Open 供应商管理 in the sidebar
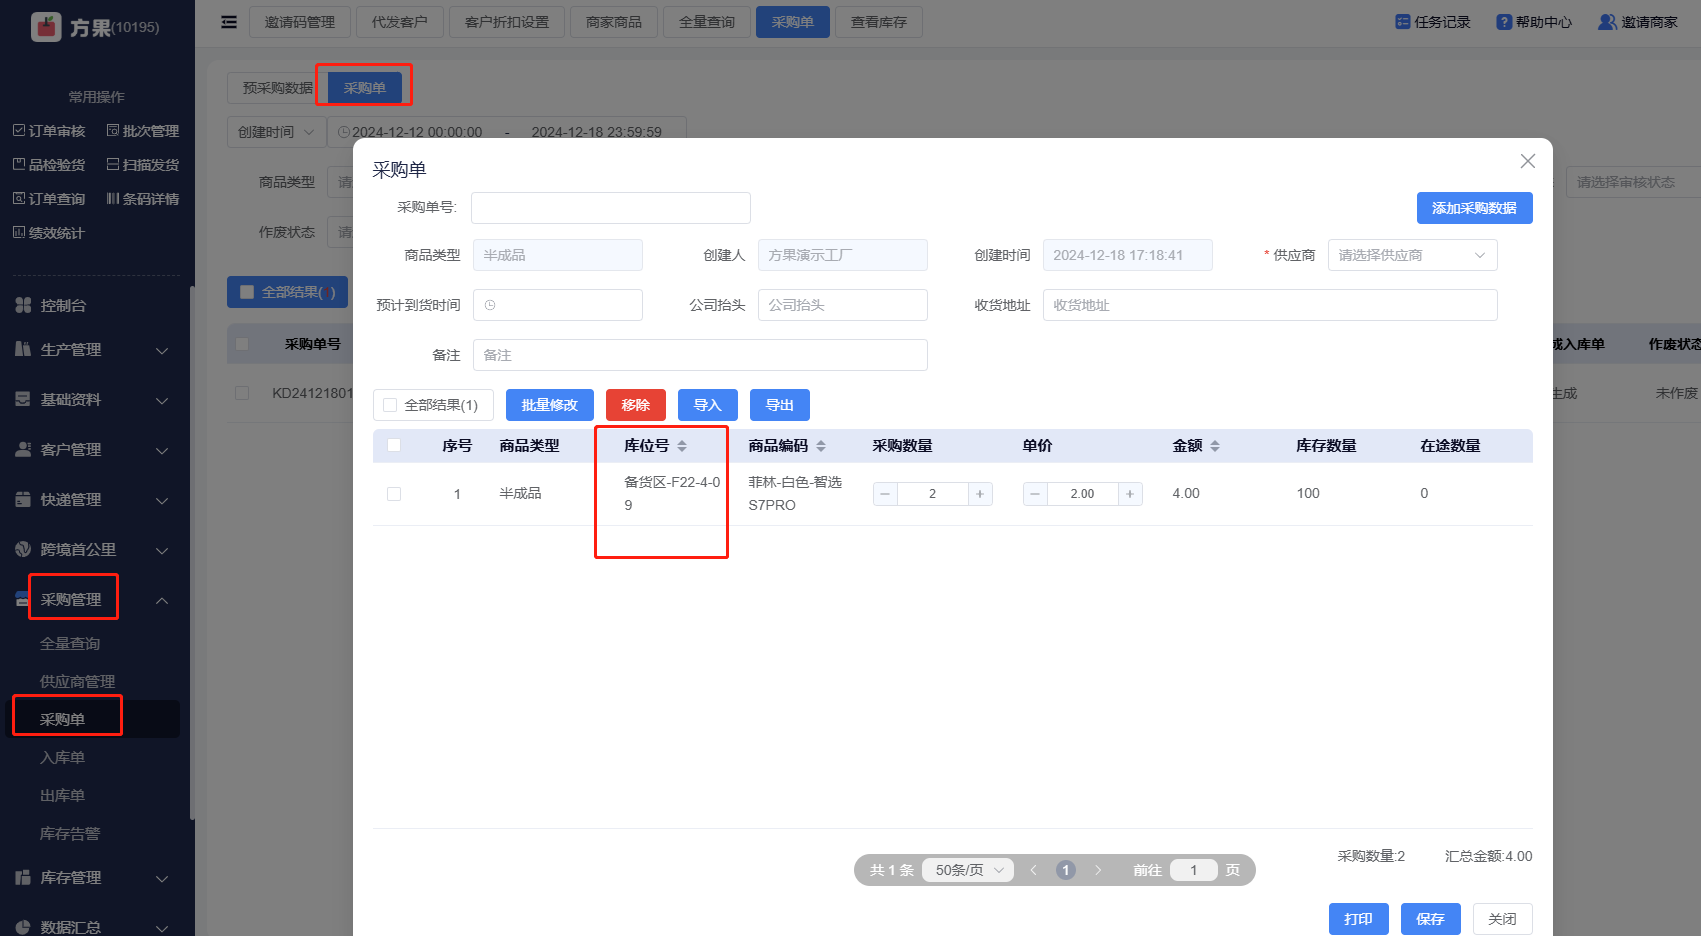 point(77,682)
